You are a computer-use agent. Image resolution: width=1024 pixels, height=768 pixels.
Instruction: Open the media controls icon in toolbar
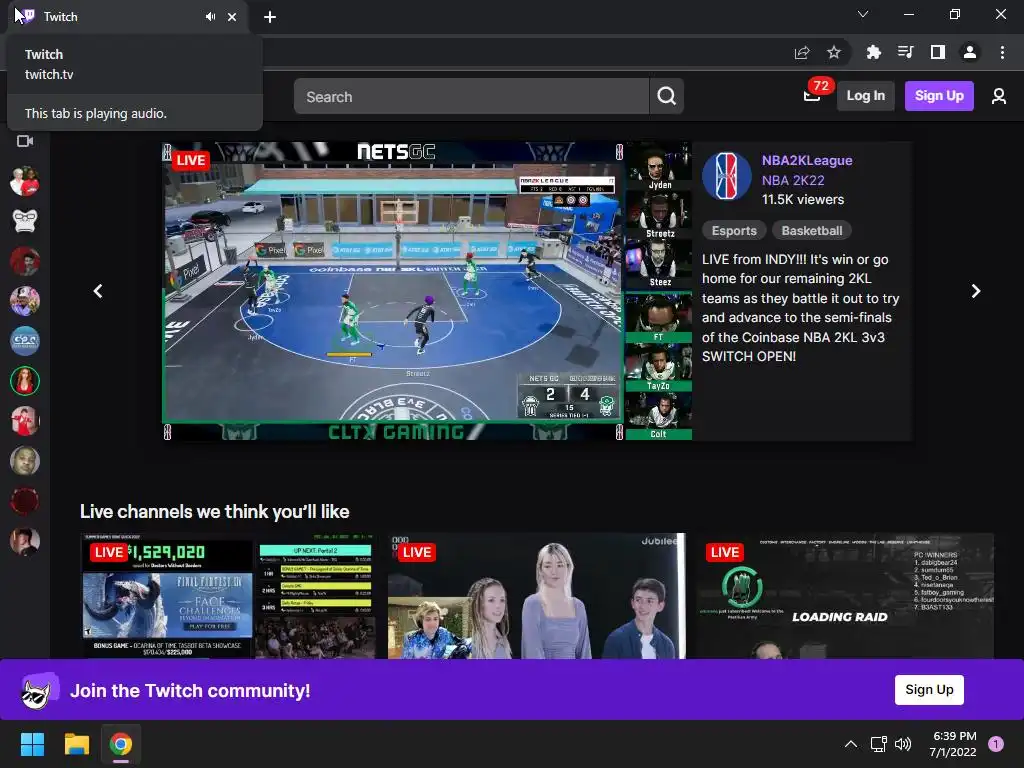coord(905,52)
